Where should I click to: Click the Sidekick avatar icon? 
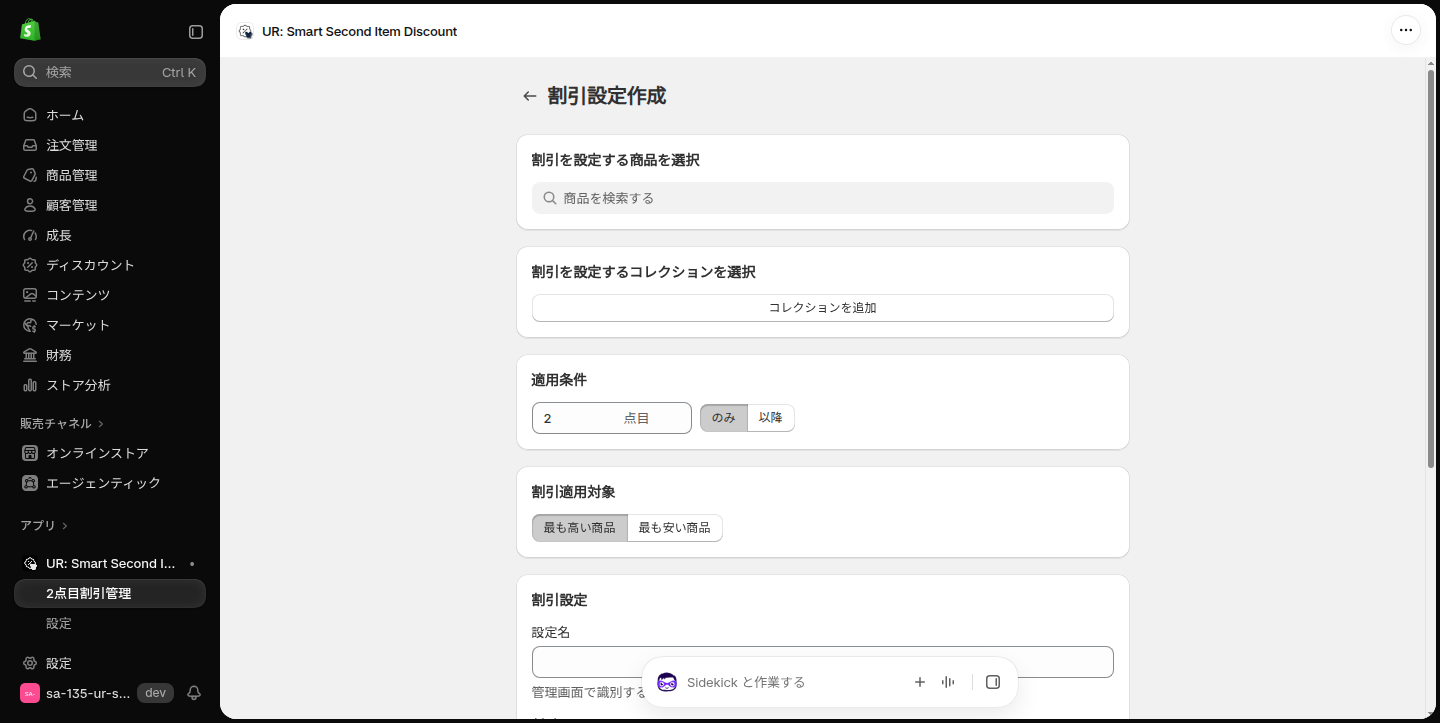point(667,682)
